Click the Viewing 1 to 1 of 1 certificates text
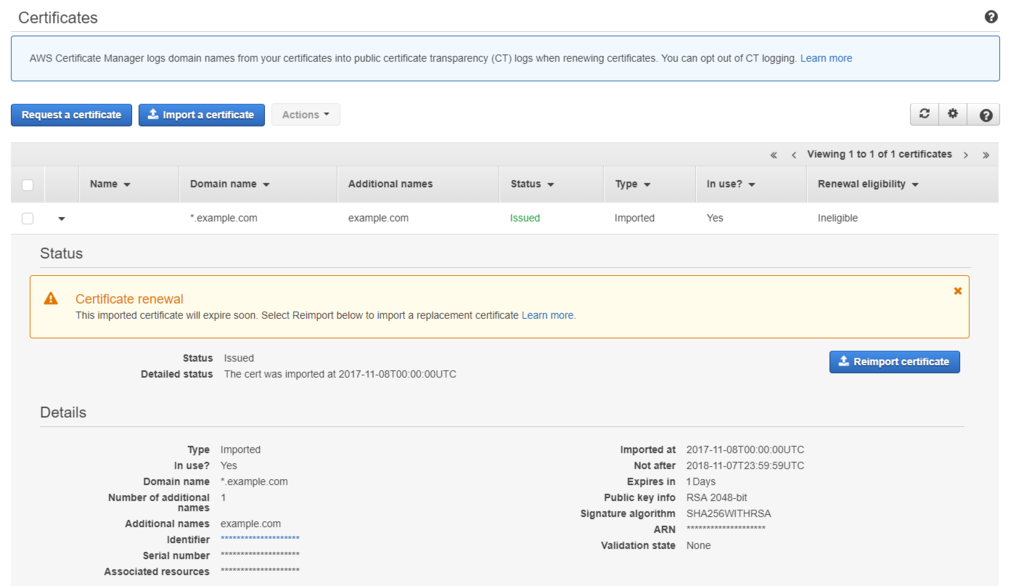 coord(879,154)
